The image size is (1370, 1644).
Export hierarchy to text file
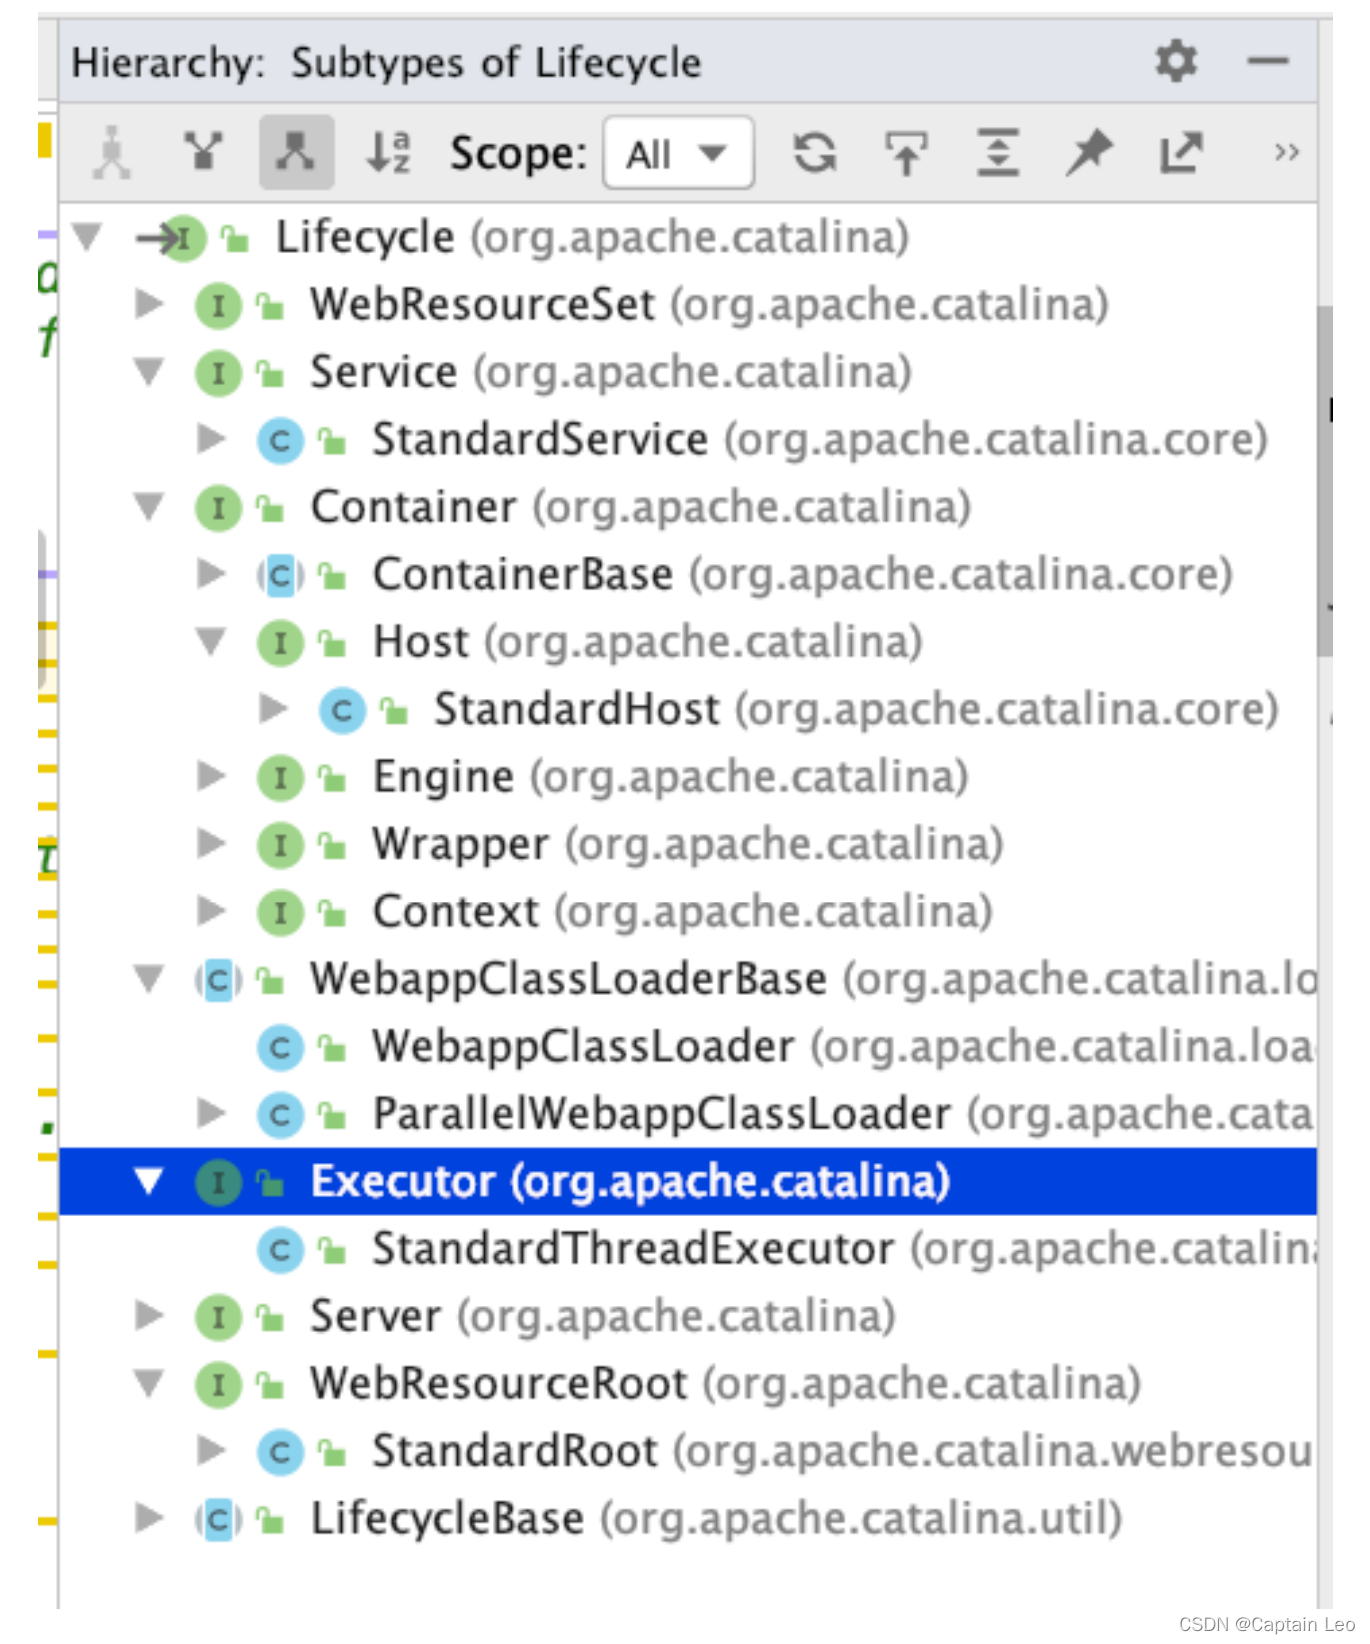[1181, 153]
